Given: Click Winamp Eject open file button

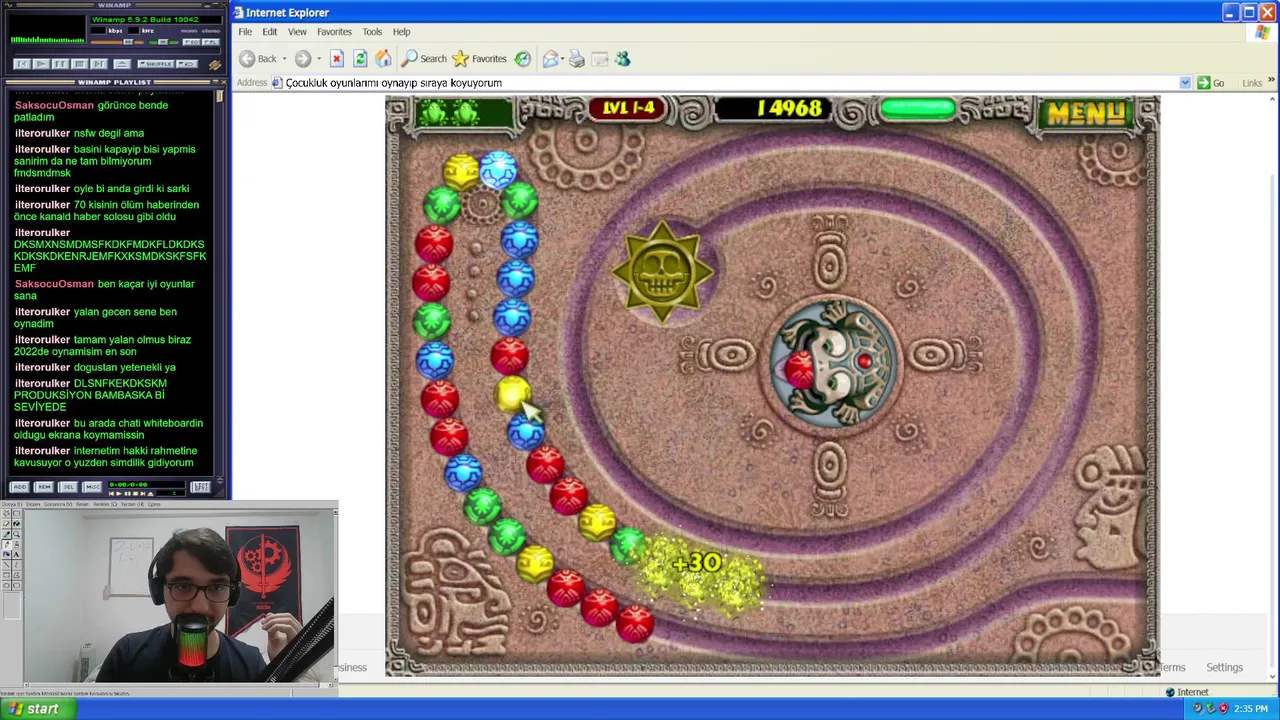Looking at the screenshot, I should point(122,64).
